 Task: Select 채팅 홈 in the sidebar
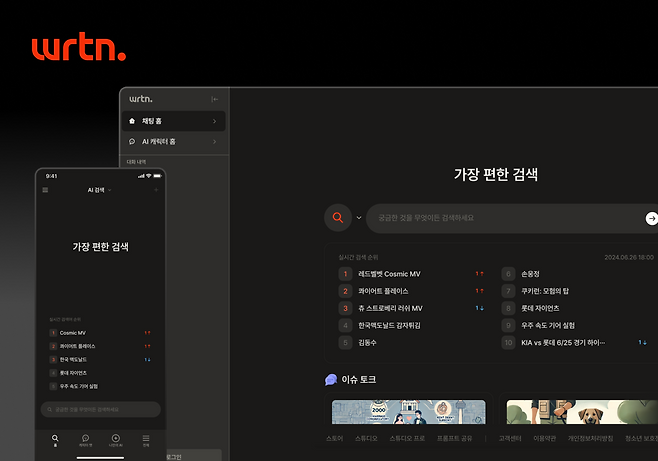pos(174,121)
